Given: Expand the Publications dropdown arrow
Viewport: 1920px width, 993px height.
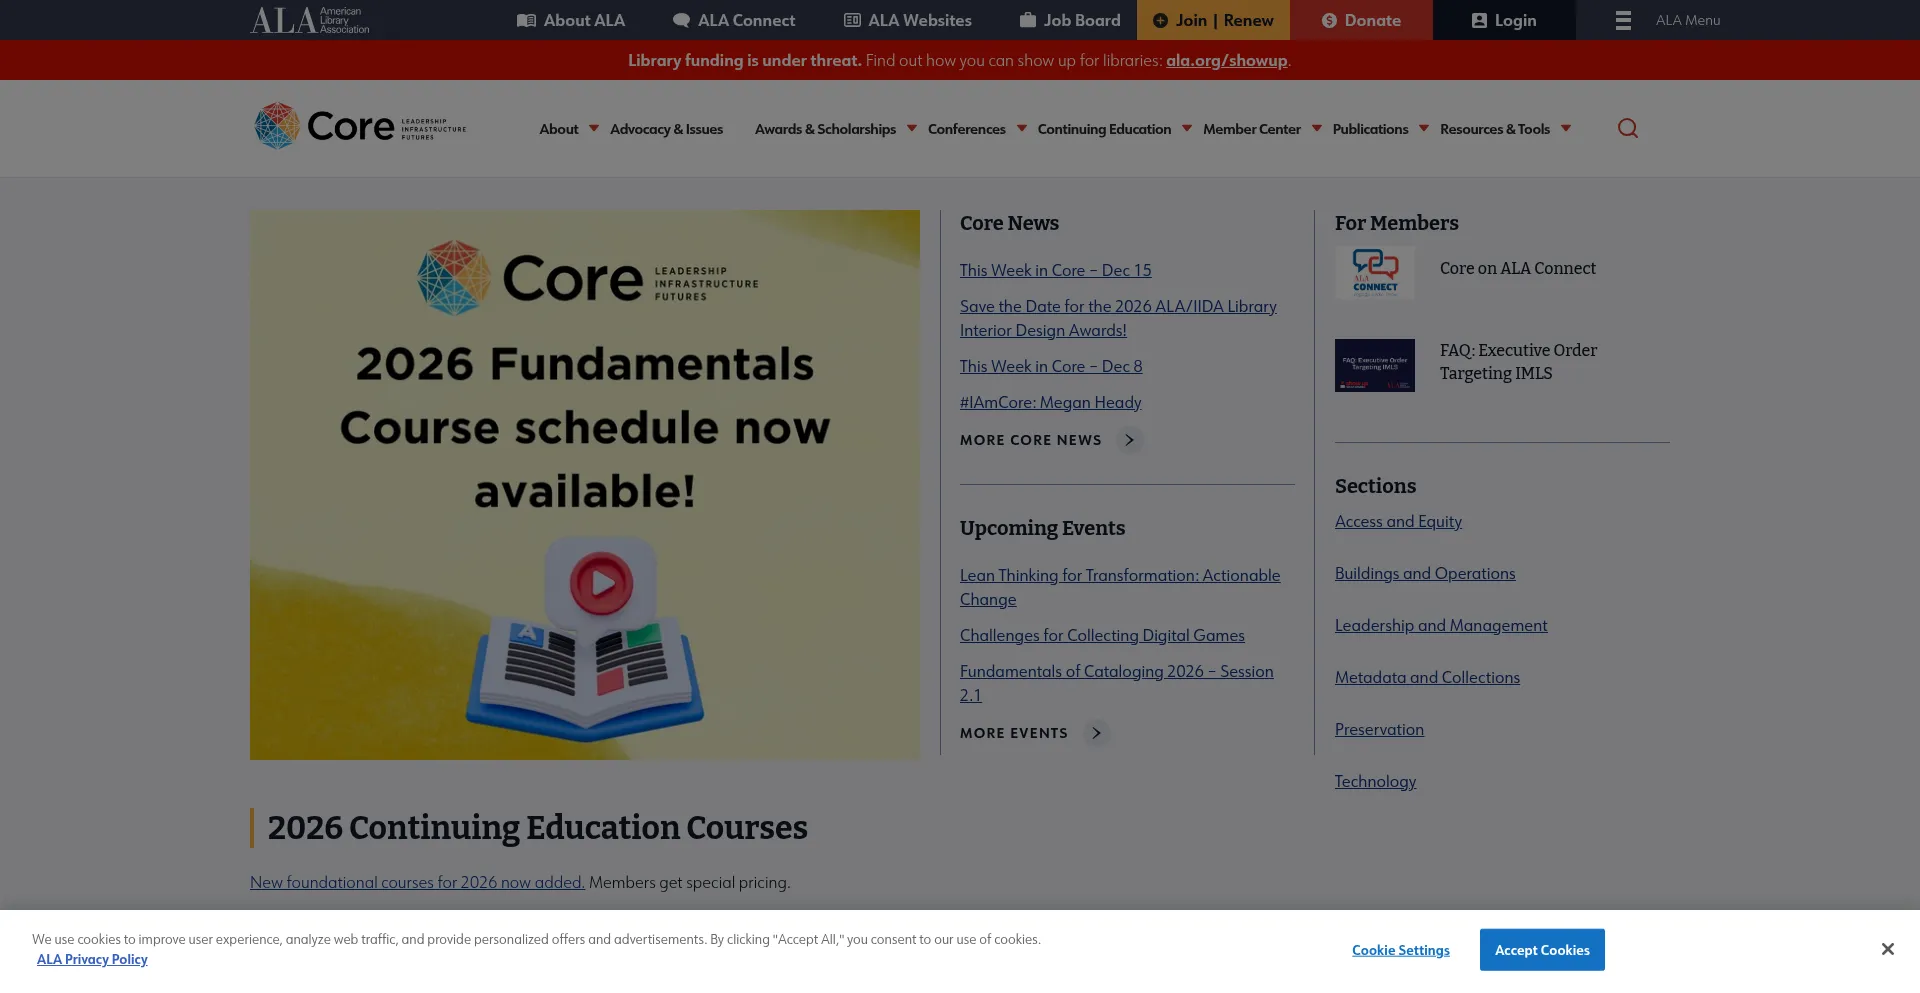Looking at the screenshot, I should [x=1423, y=129].
